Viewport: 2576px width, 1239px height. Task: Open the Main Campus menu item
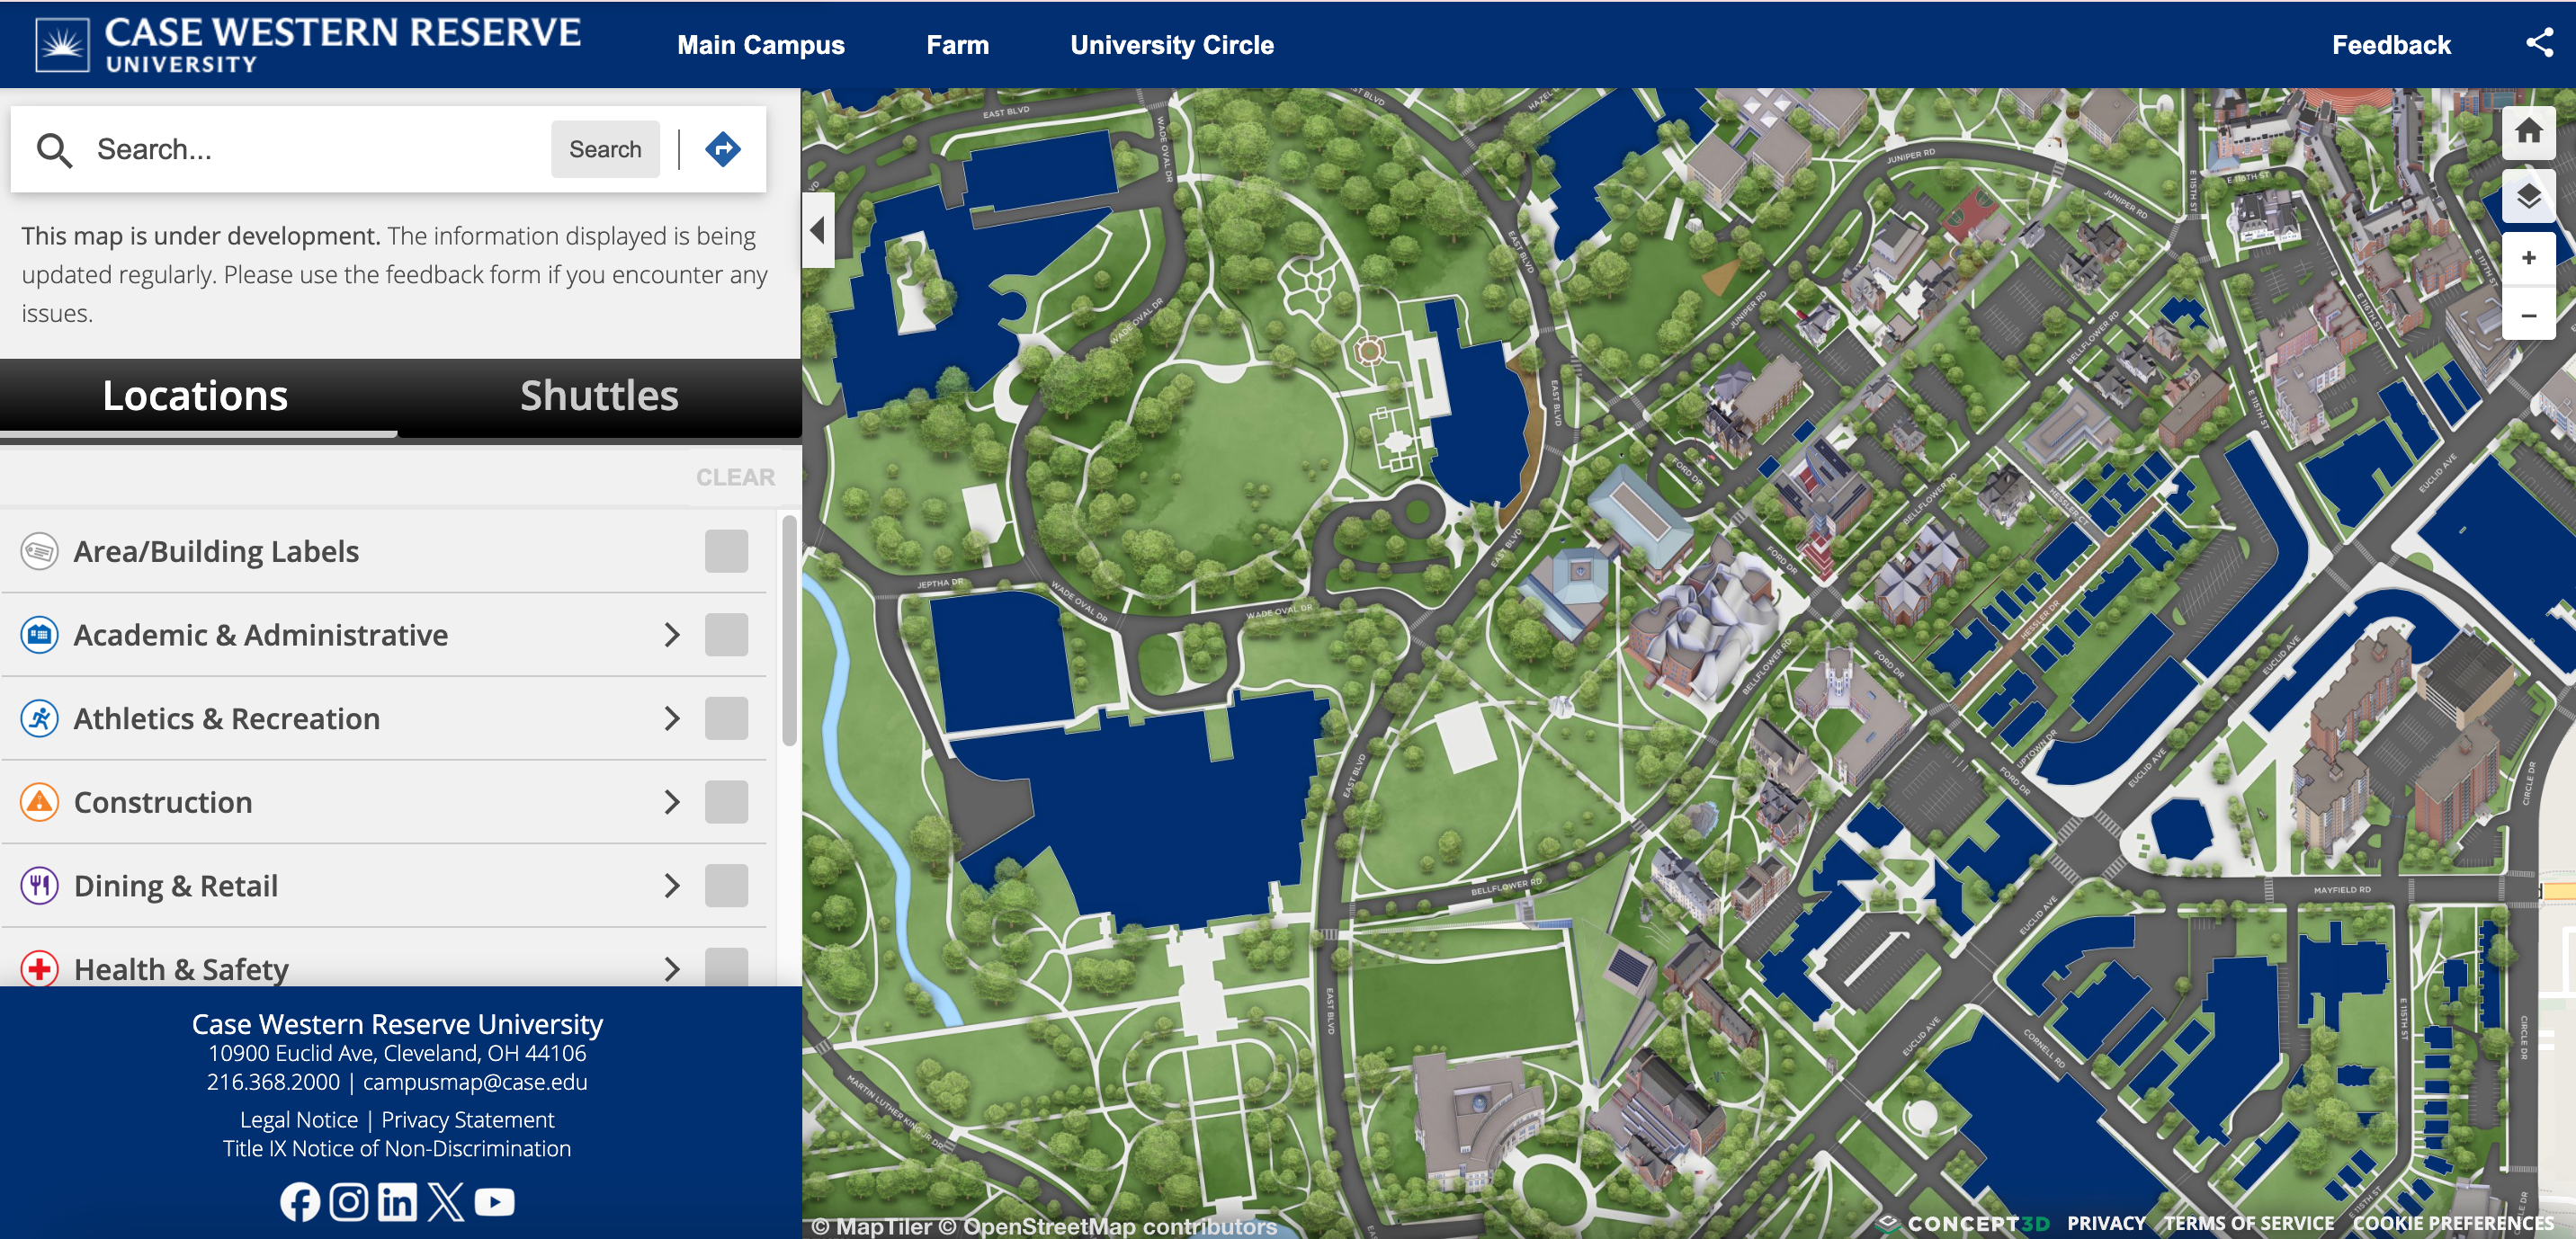[760, 45]
